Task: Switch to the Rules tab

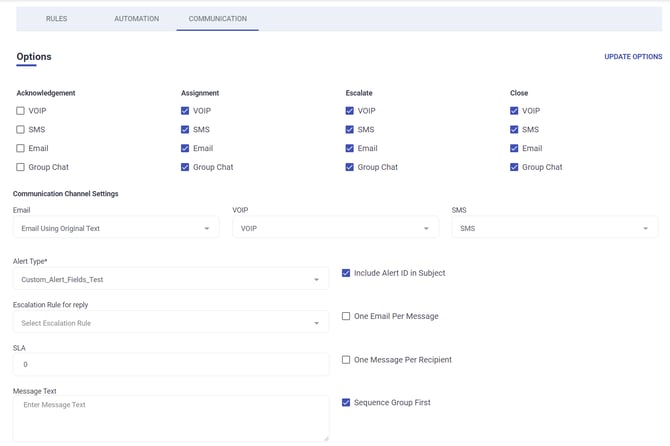Action: pyautogui.click(x=56, y=18)
